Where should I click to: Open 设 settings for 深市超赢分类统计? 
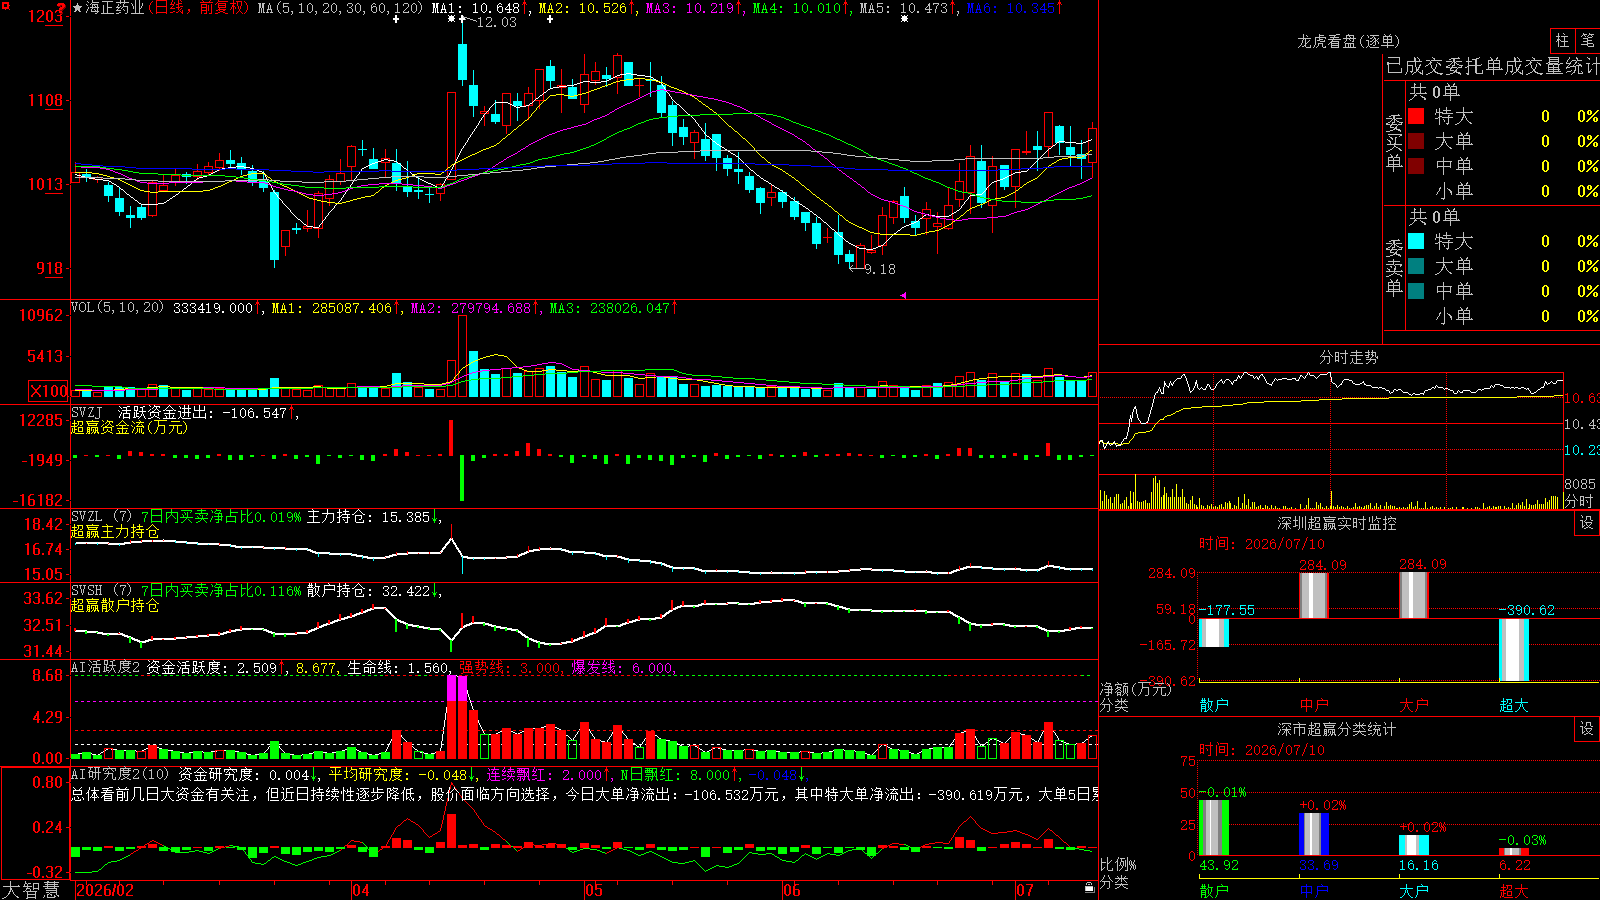click(x=1587, y=729)
